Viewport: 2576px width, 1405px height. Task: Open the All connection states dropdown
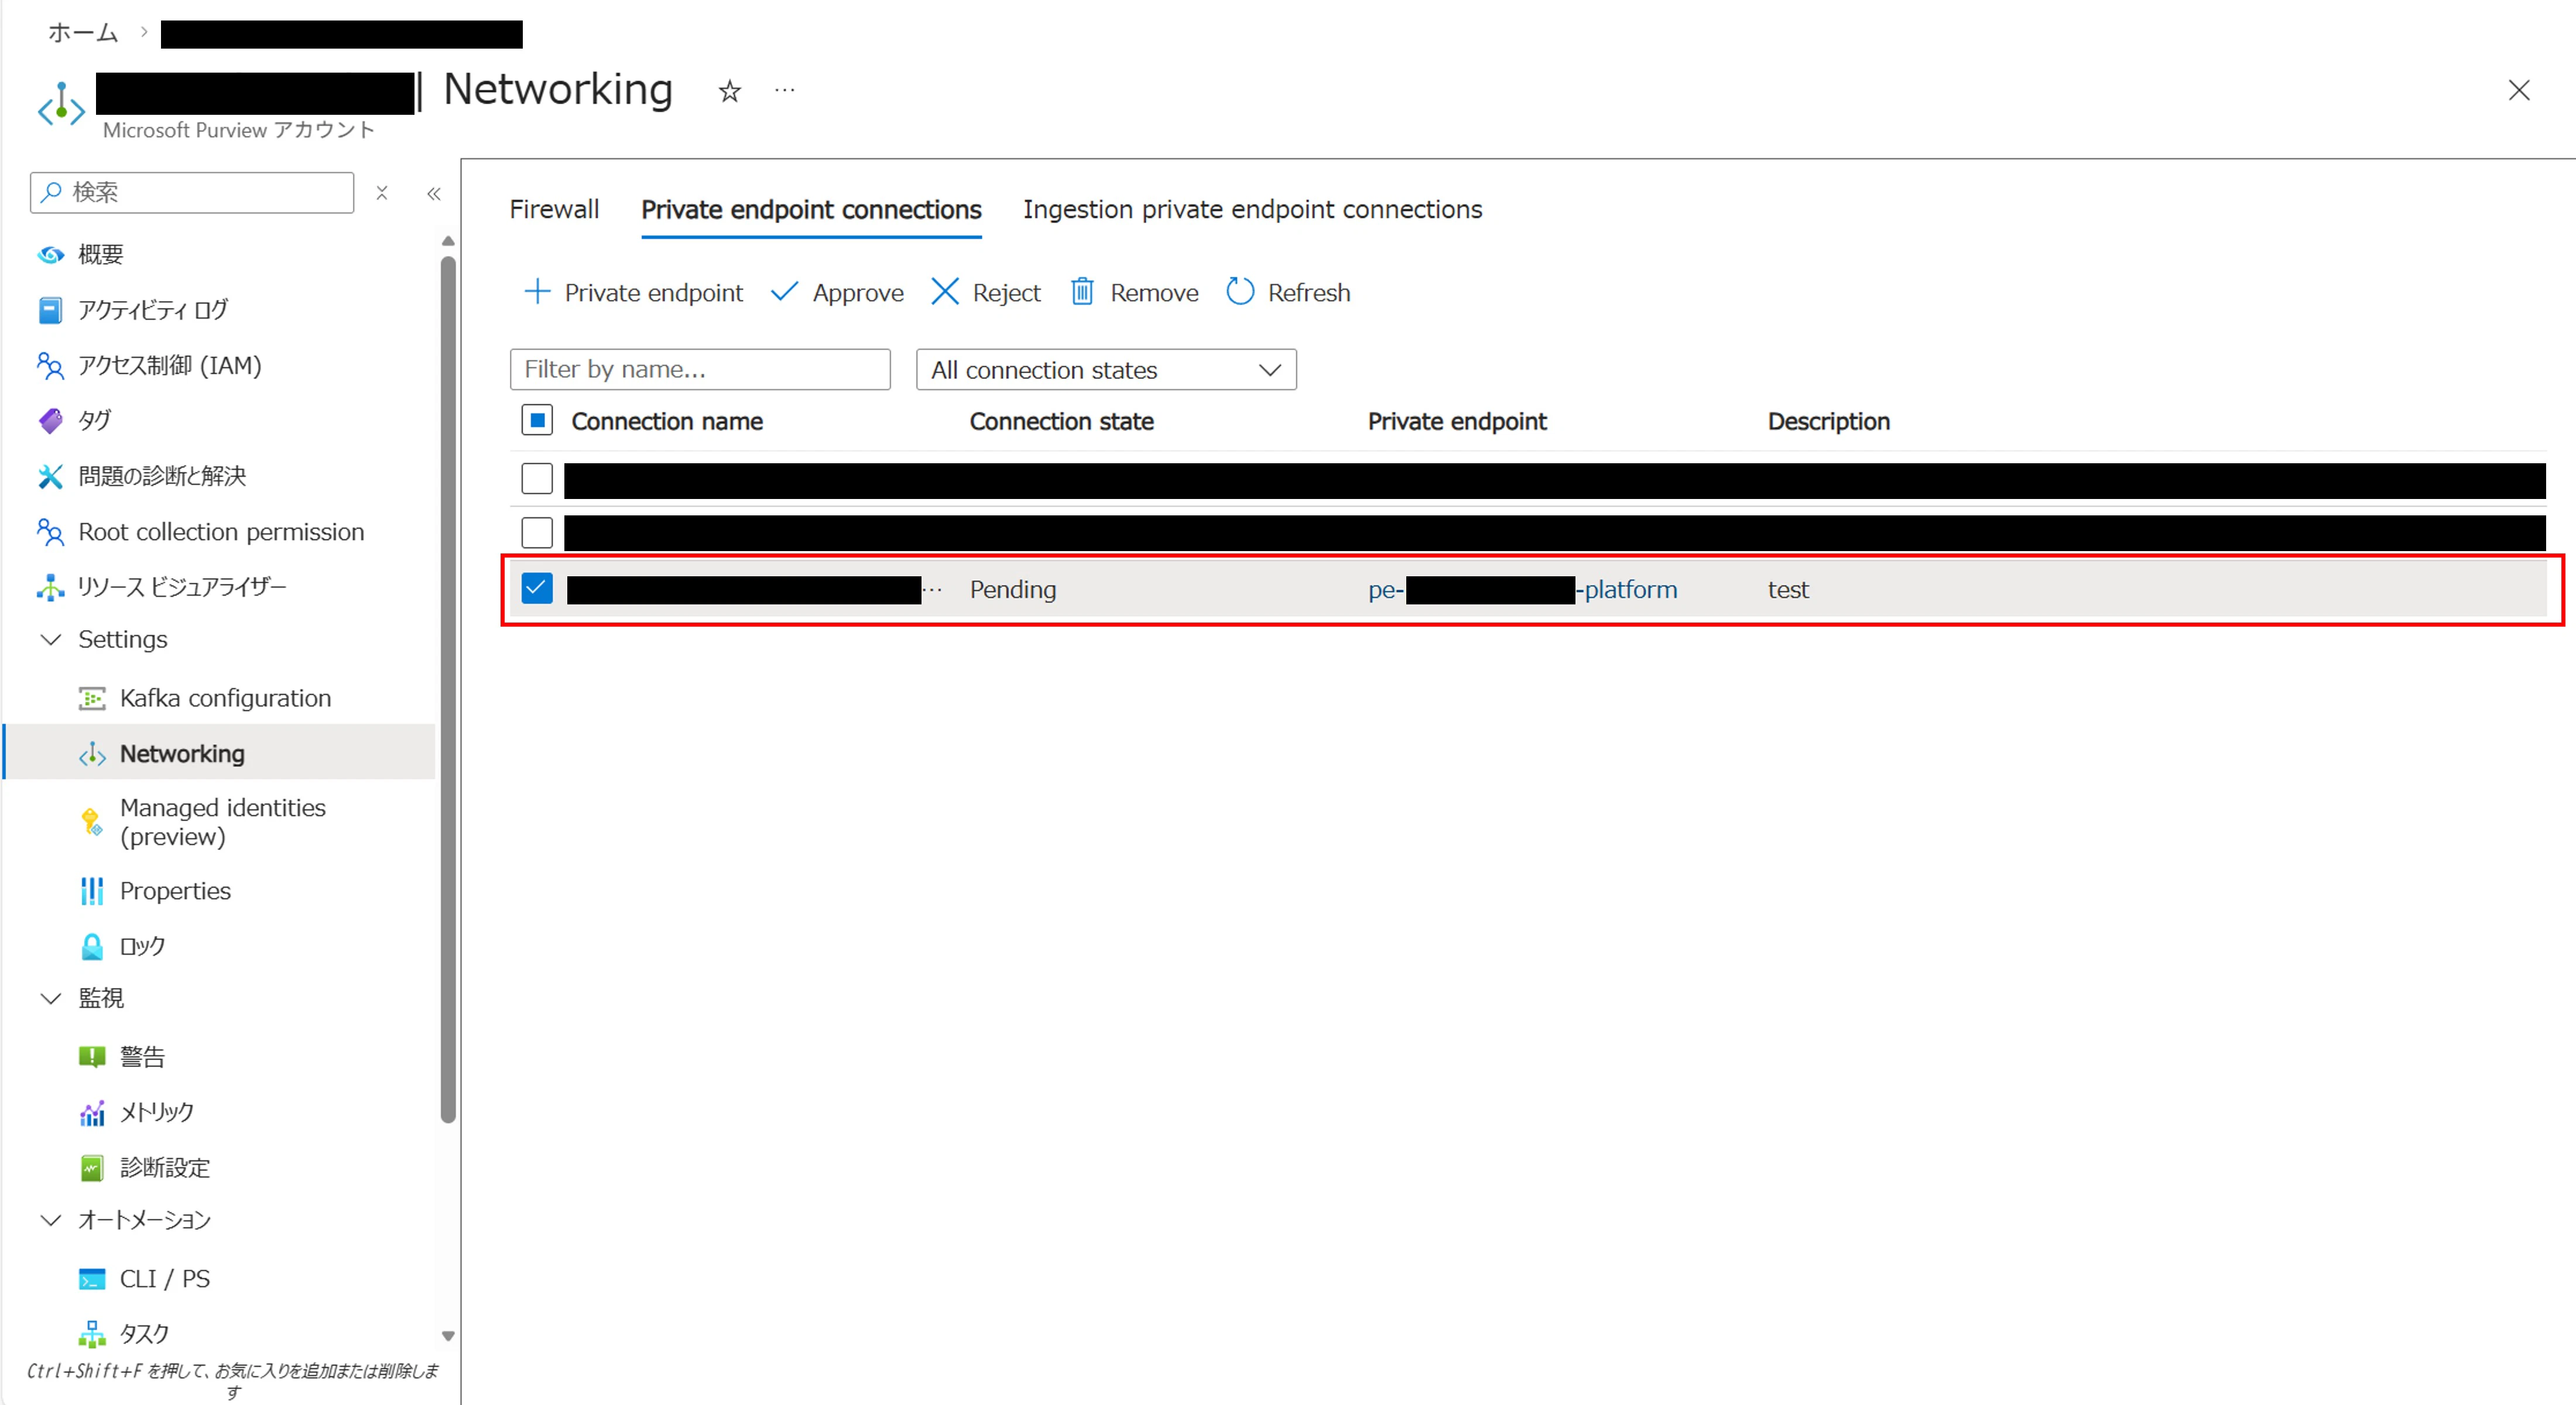(x=1105, y=370)
